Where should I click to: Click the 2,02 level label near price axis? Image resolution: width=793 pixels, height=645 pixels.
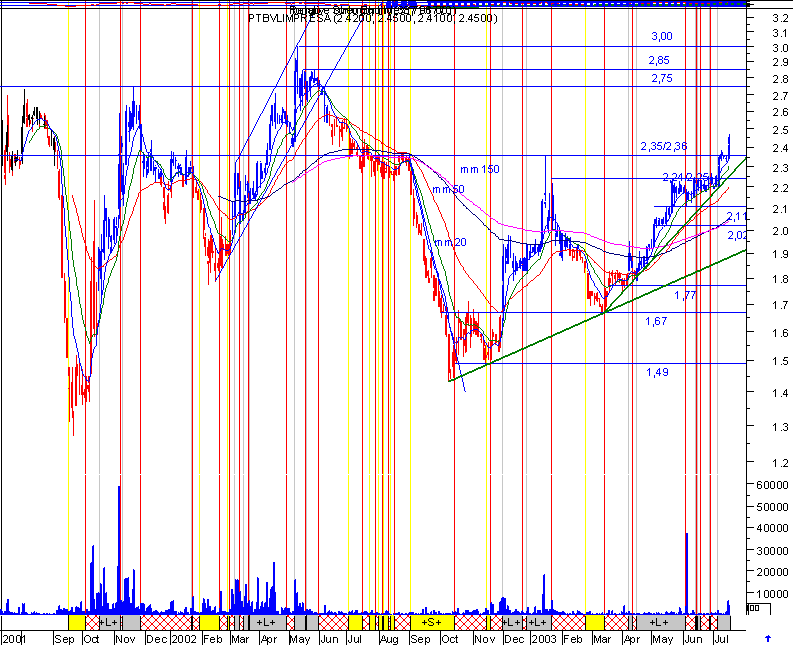click(737, 235)
